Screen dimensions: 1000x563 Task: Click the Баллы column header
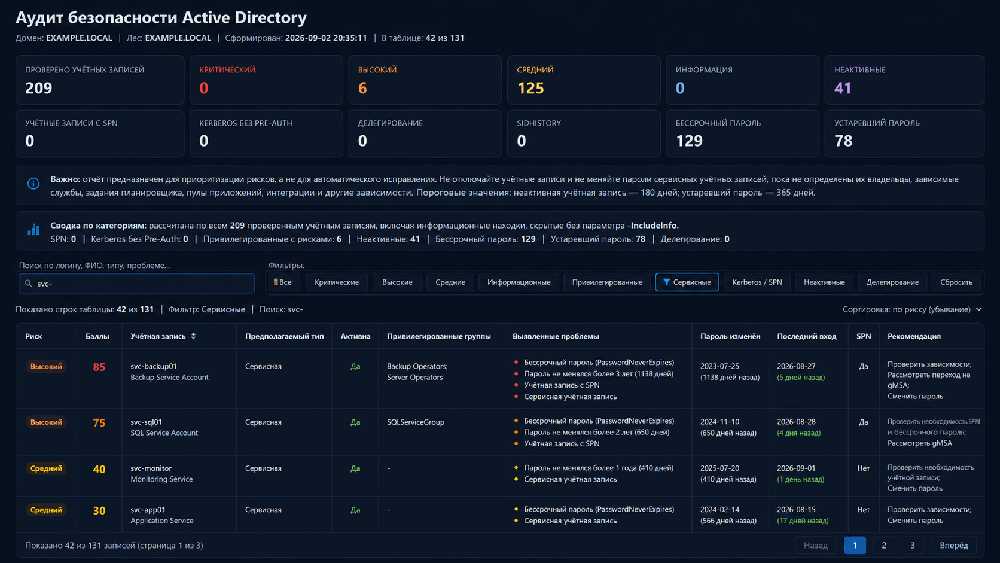click(97, 336)
